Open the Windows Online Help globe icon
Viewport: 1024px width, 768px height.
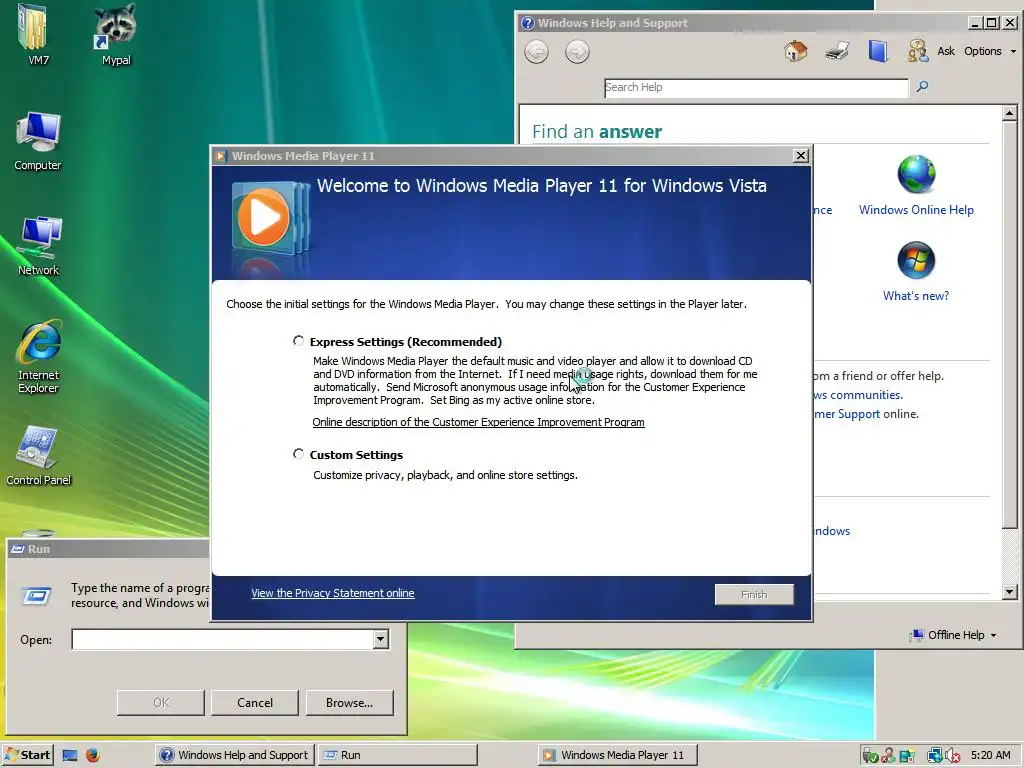pos(916,174)
